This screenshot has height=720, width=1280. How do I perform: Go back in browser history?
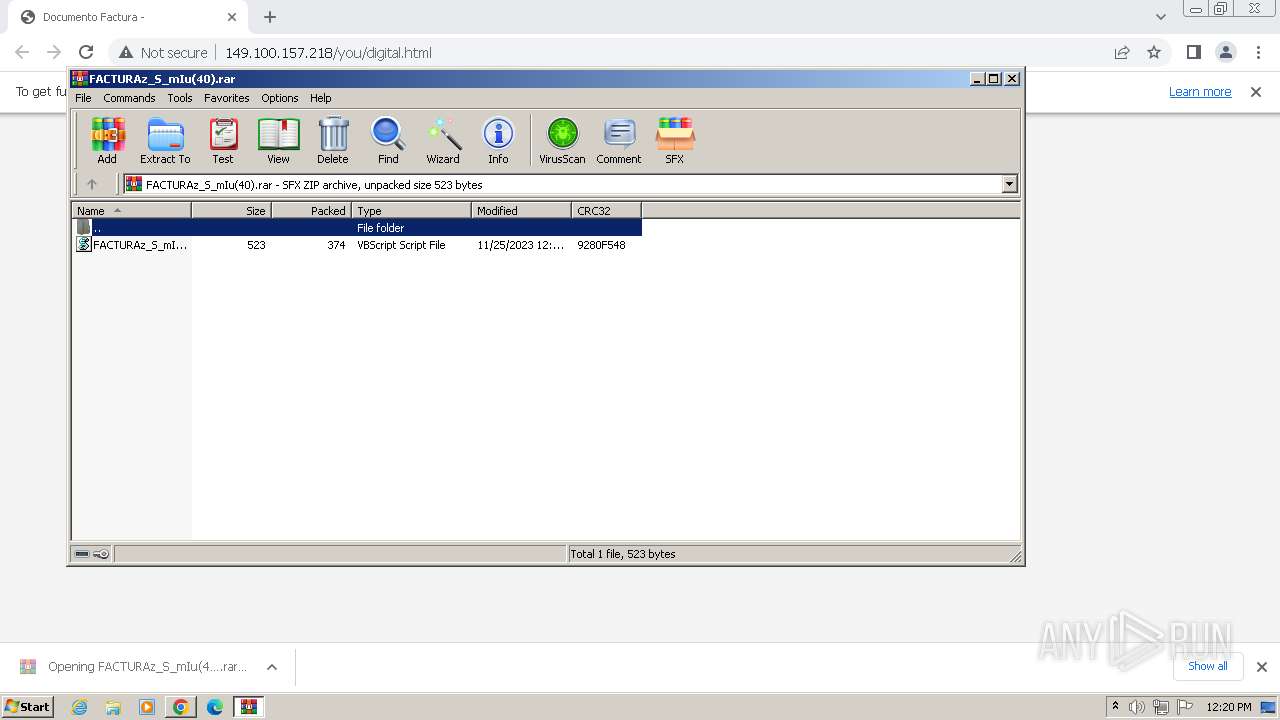[x=22, y=52]
